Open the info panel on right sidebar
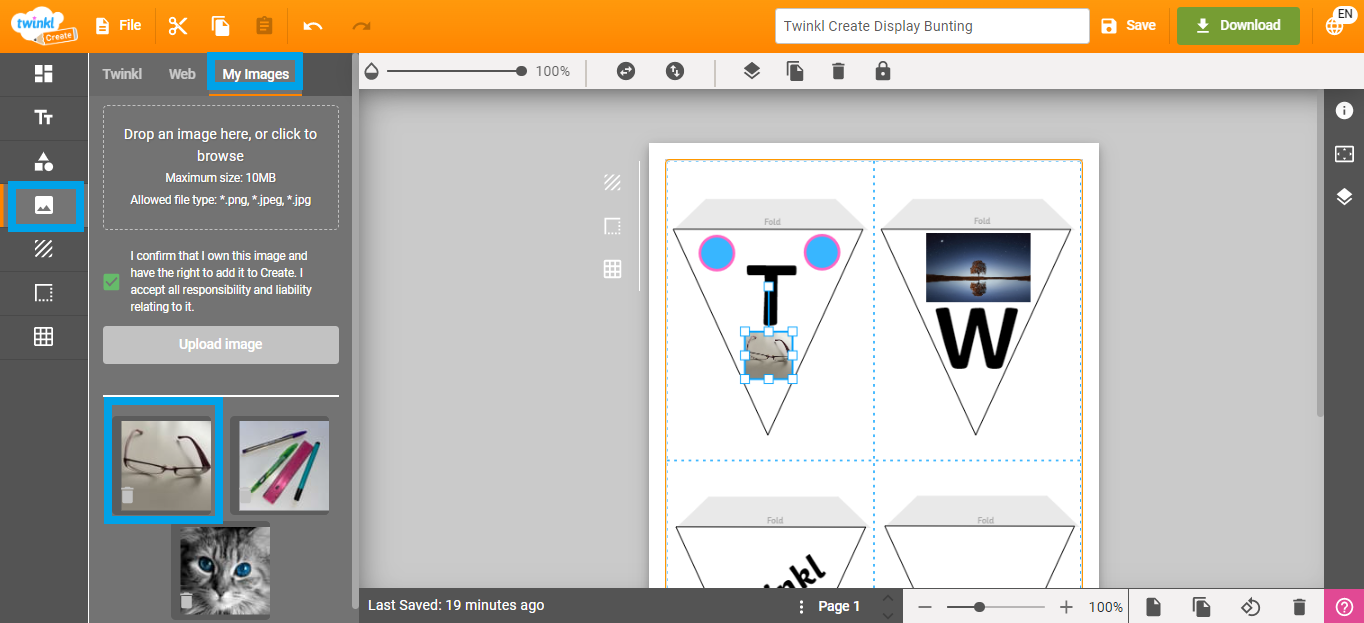The width and height of the screenshot is (1364, 623). click(1344, 111)
